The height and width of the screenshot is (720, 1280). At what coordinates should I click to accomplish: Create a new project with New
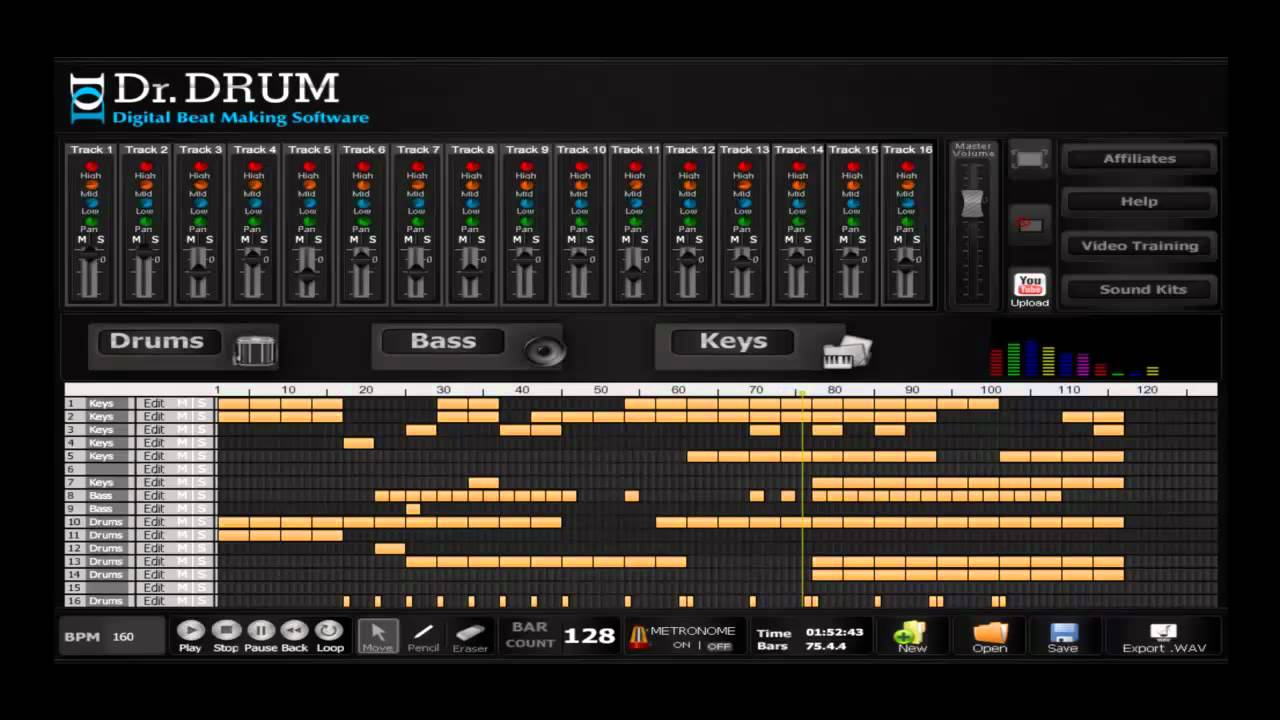point(912,636)
